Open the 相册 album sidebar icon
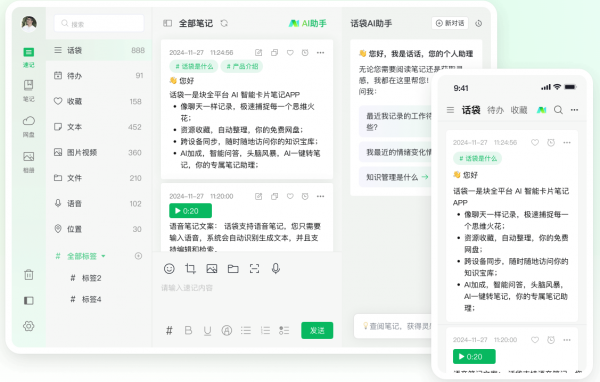 pyautogui.click(x=29, y=162)
